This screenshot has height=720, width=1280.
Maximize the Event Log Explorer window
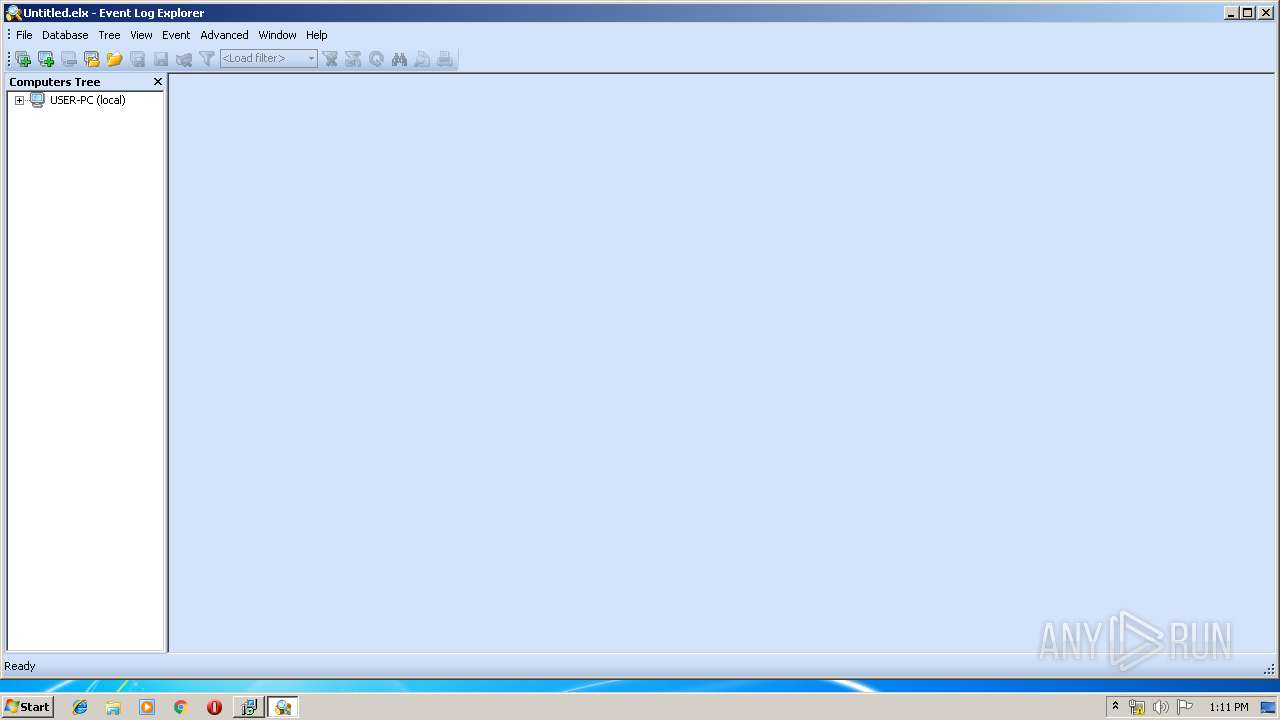(1247, 13)
